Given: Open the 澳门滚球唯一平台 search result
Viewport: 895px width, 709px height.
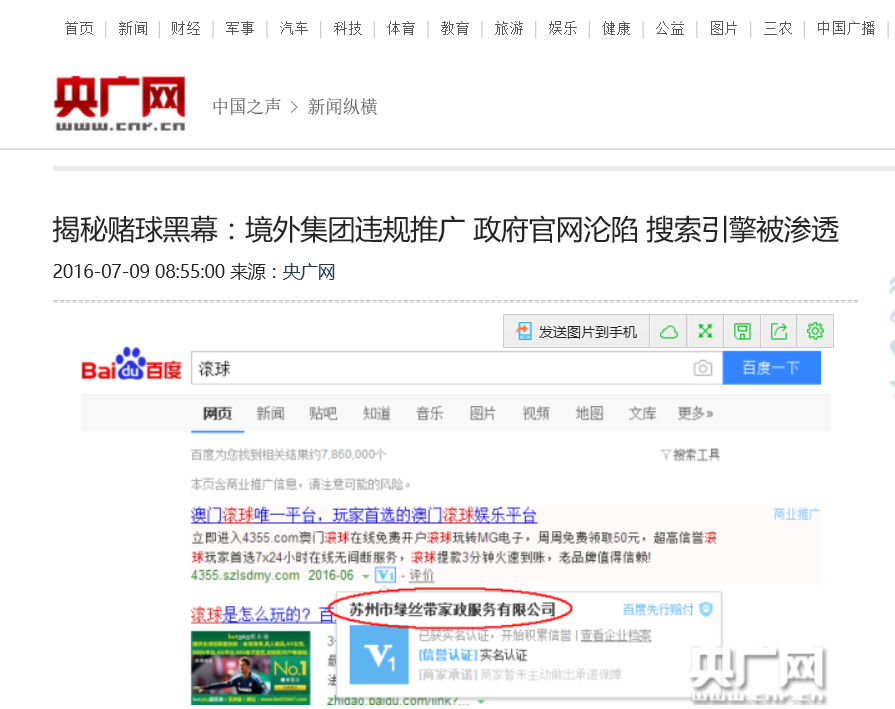Looking at the screenshot, I should point(364,515).
